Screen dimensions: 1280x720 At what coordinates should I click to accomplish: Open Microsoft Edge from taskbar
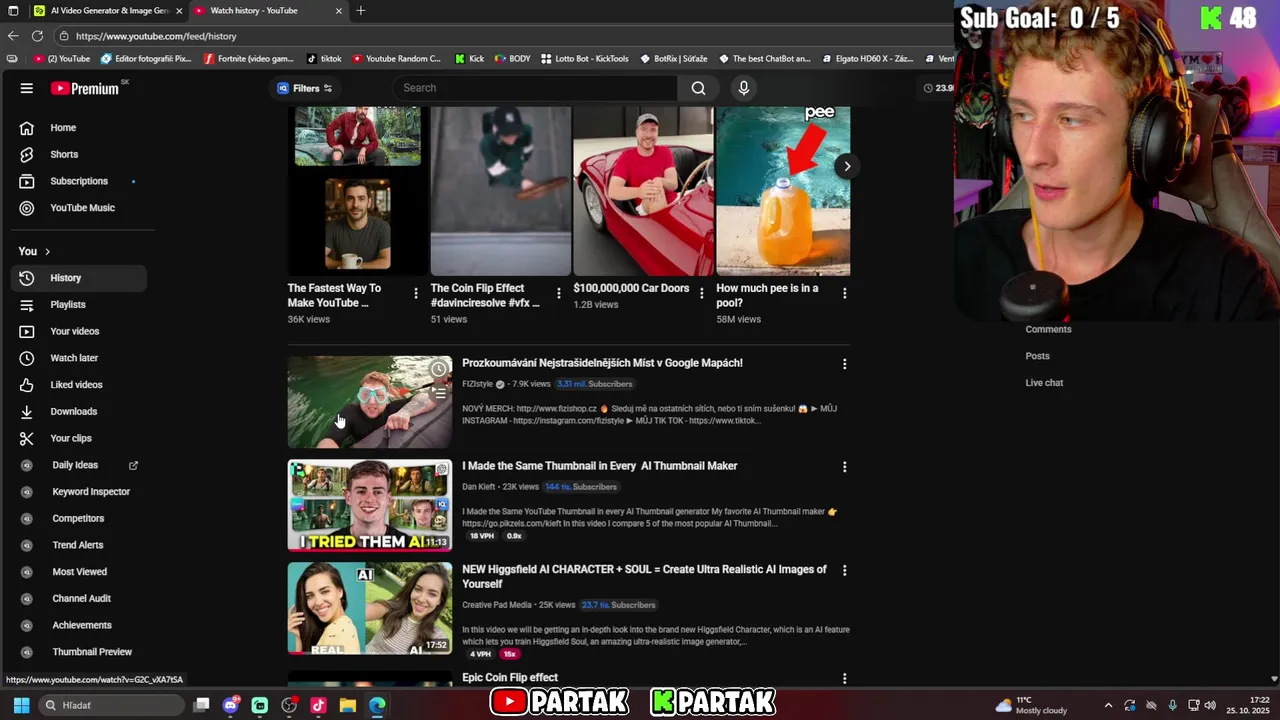(x=376, y=705)
